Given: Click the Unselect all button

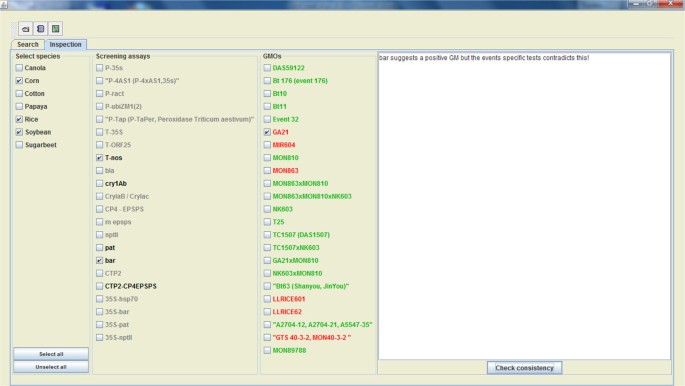Looking at the screenshot, I should tap(51, 367).
